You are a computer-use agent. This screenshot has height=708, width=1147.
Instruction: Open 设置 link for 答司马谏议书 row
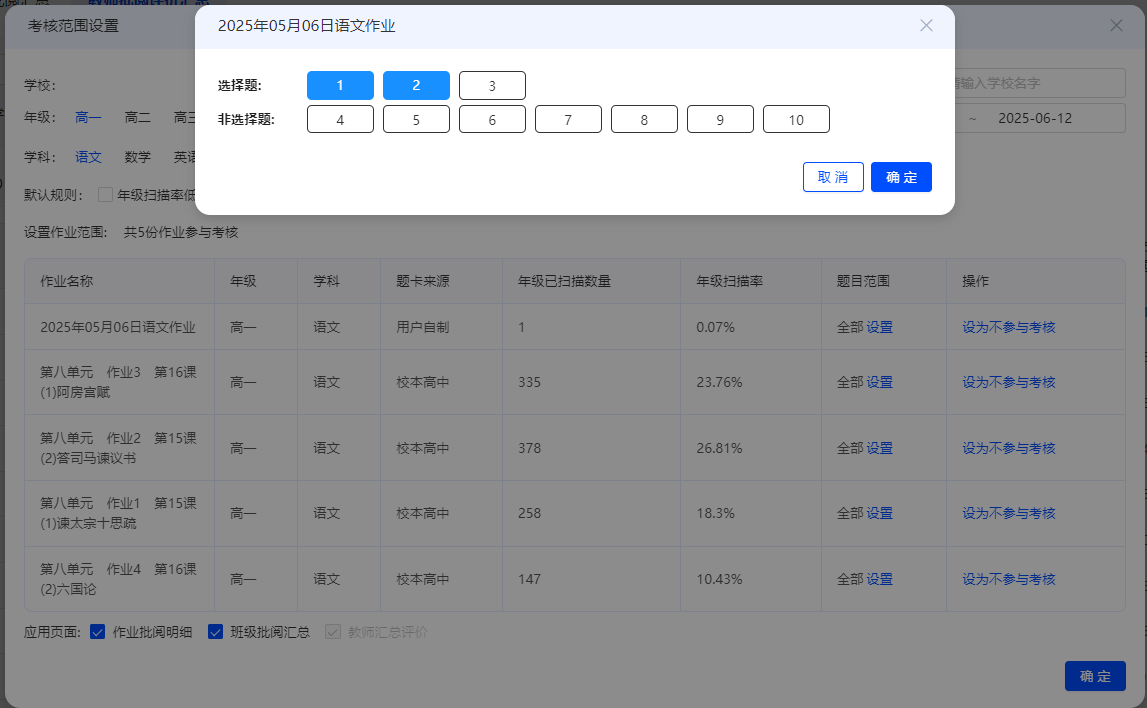click(879, 448)
